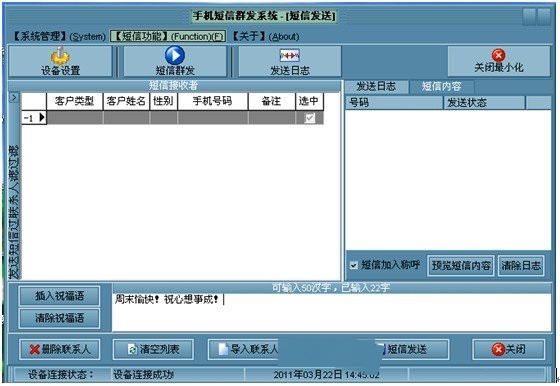Click the 删除联系人 red X icon
This screenshot has height=386, width=560.
coord(35,350)
